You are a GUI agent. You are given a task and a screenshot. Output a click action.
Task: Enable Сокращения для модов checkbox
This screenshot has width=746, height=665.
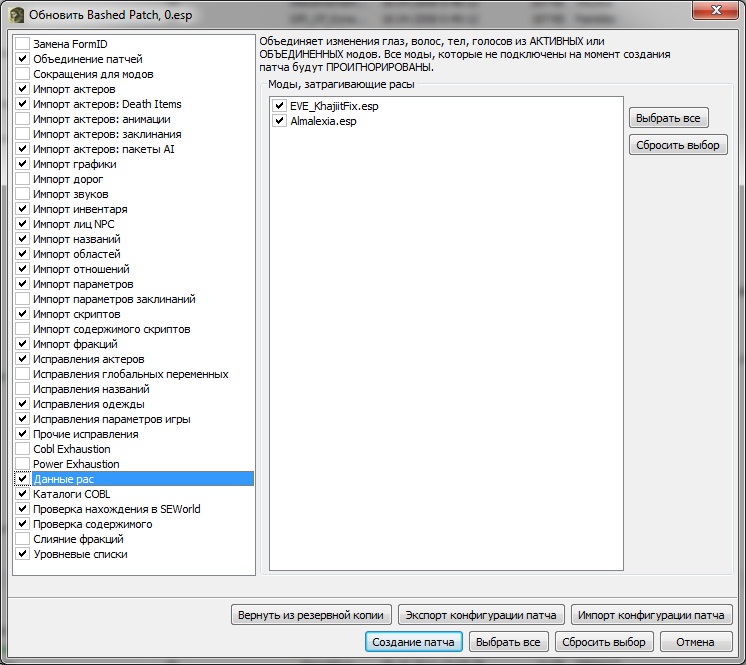pyautogui.click(x=22, y=74)
